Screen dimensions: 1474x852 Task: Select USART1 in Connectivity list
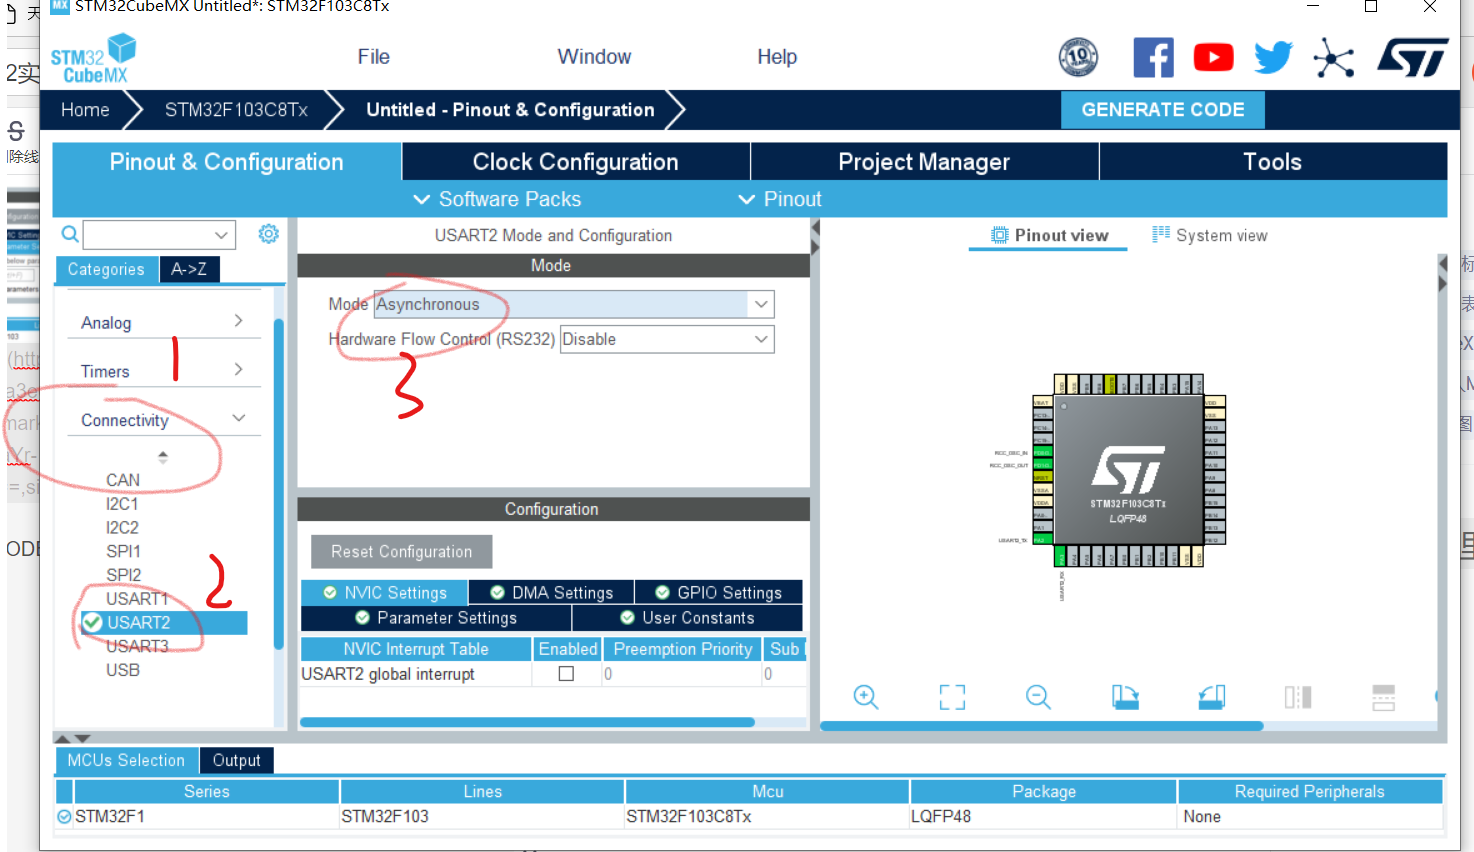(x=137, y=599)
